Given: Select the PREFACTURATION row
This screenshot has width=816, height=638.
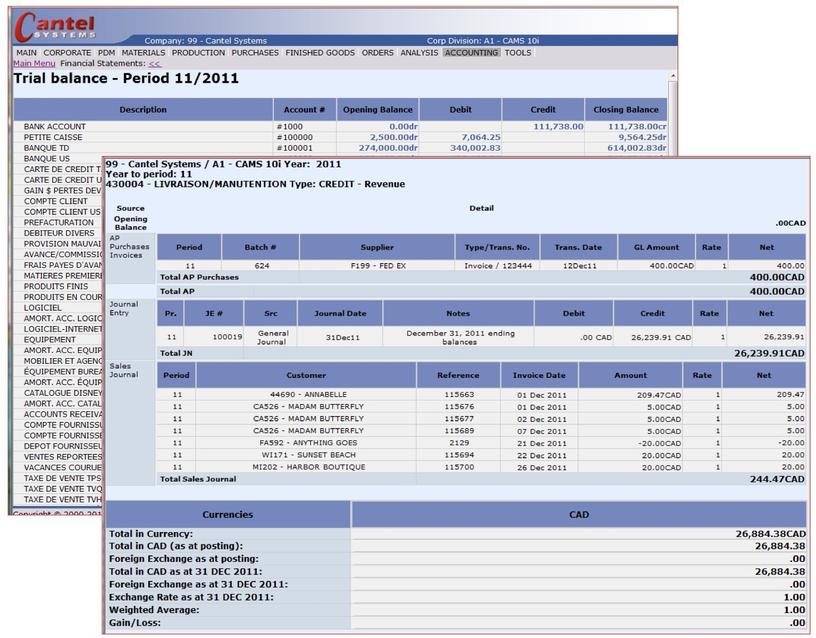Looking at the screenshot, I should tap(58, 223).
